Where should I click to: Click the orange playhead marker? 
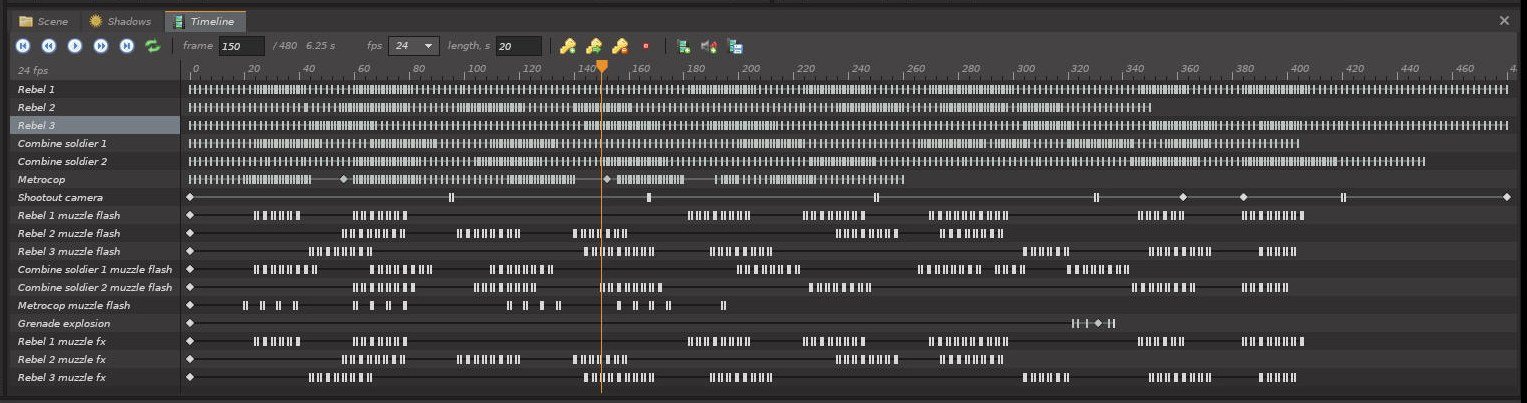coord(601,66)
